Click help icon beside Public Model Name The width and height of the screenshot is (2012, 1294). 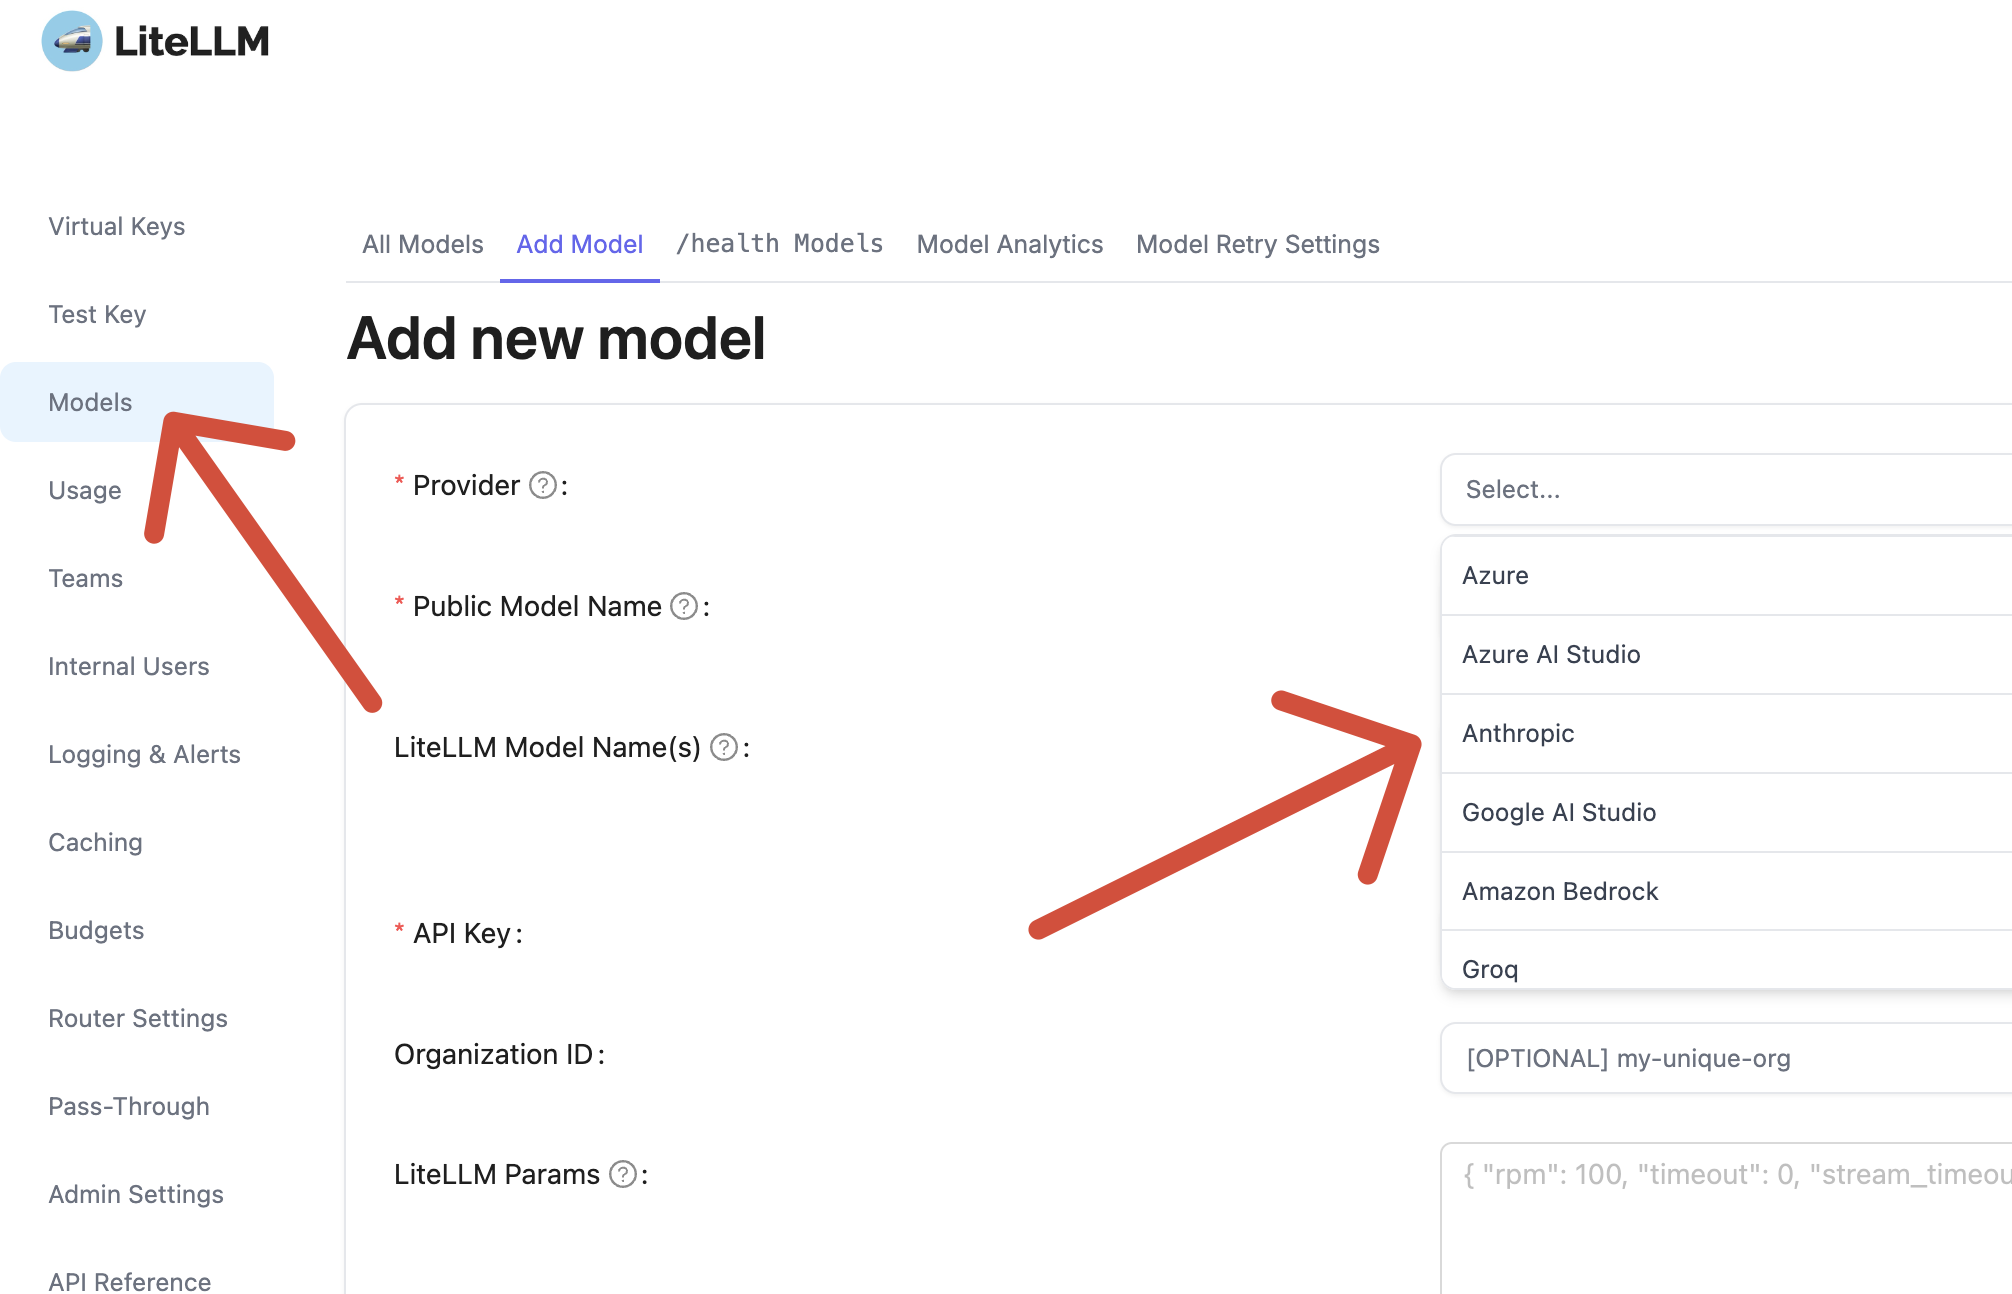[684, 607]
